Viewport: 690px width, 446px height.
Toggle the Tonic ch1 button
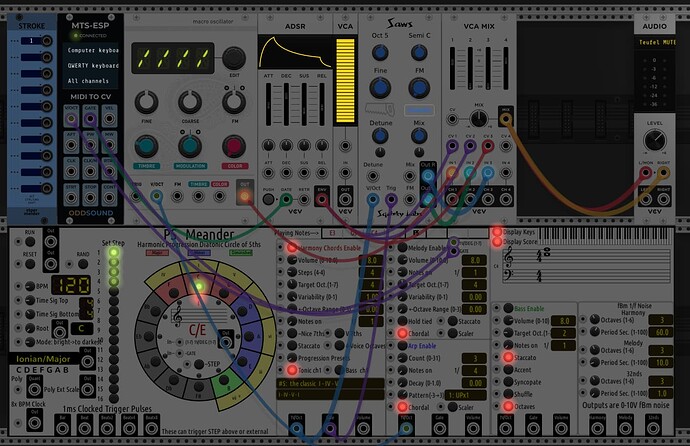coord(292,370)
